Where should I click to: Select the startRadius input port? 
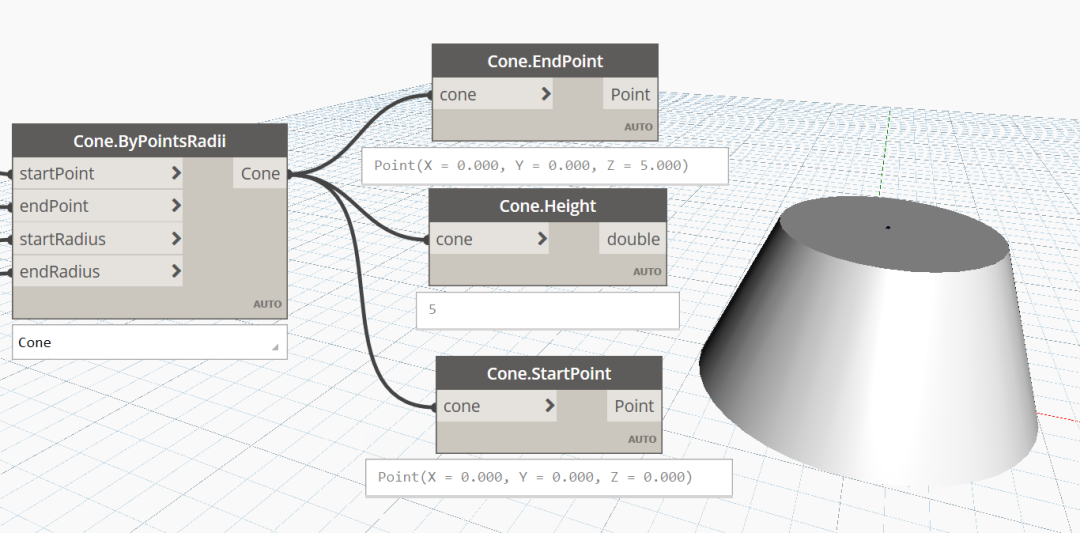[98, 239]
